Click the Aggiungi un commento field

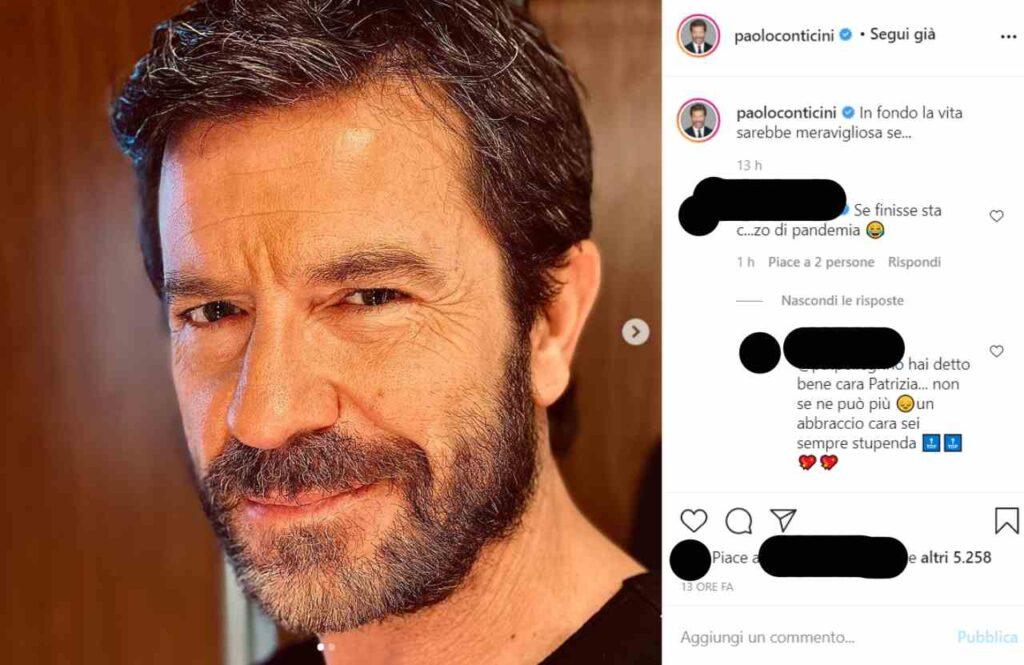(767, 637)
